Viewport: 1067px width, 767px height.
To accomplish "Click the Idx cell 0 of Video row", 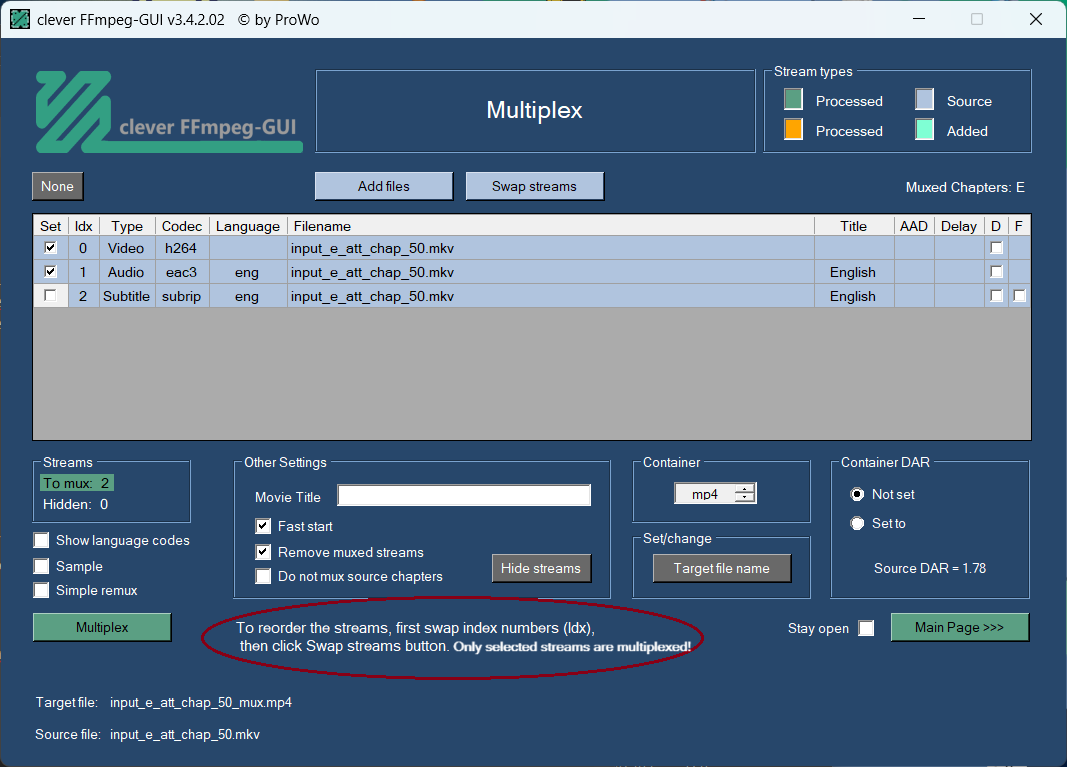I will pyautogui.click(x=83, y=248).
